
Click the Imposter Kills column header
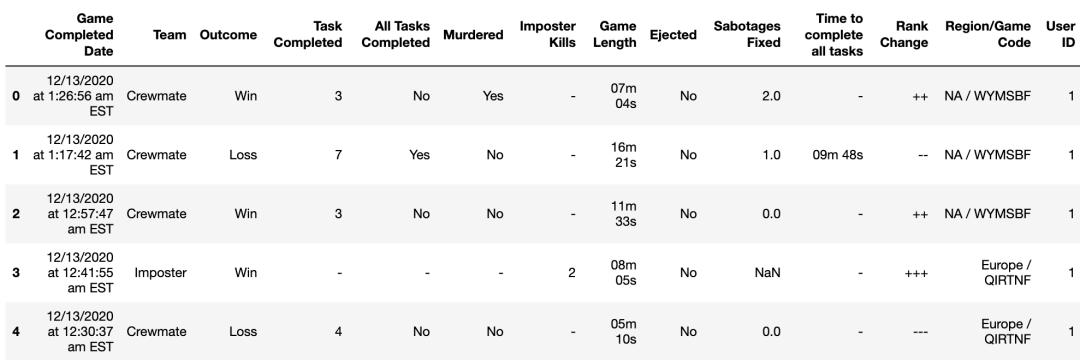(548, 34)
